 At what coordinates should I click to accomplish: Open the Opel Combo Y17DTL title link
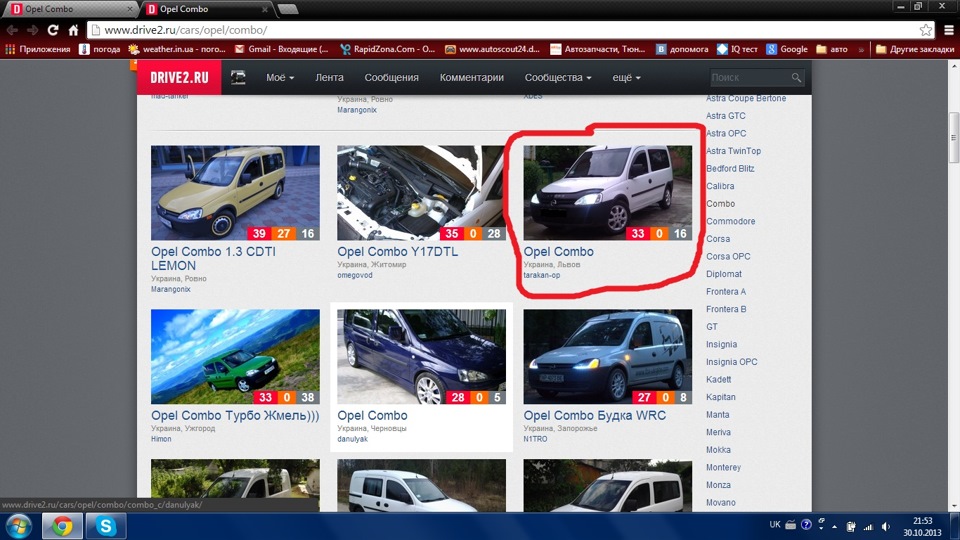coord(397,252)
